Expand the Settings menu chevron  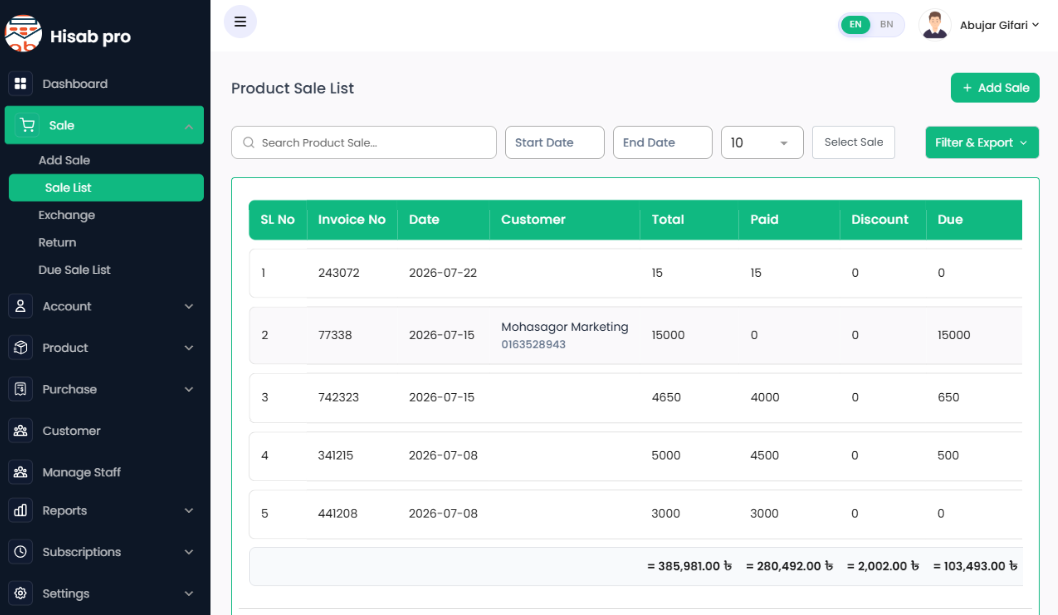tap(189, 593)
